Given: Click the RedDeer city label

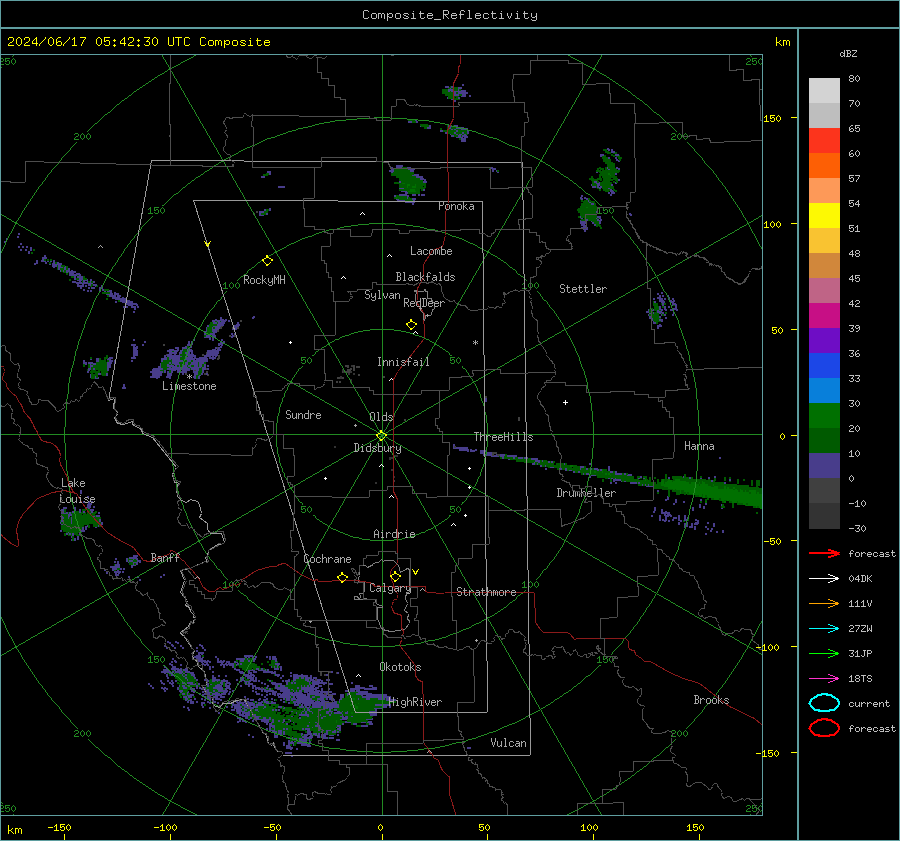Looking at the screenshot, I should point(424,303).
